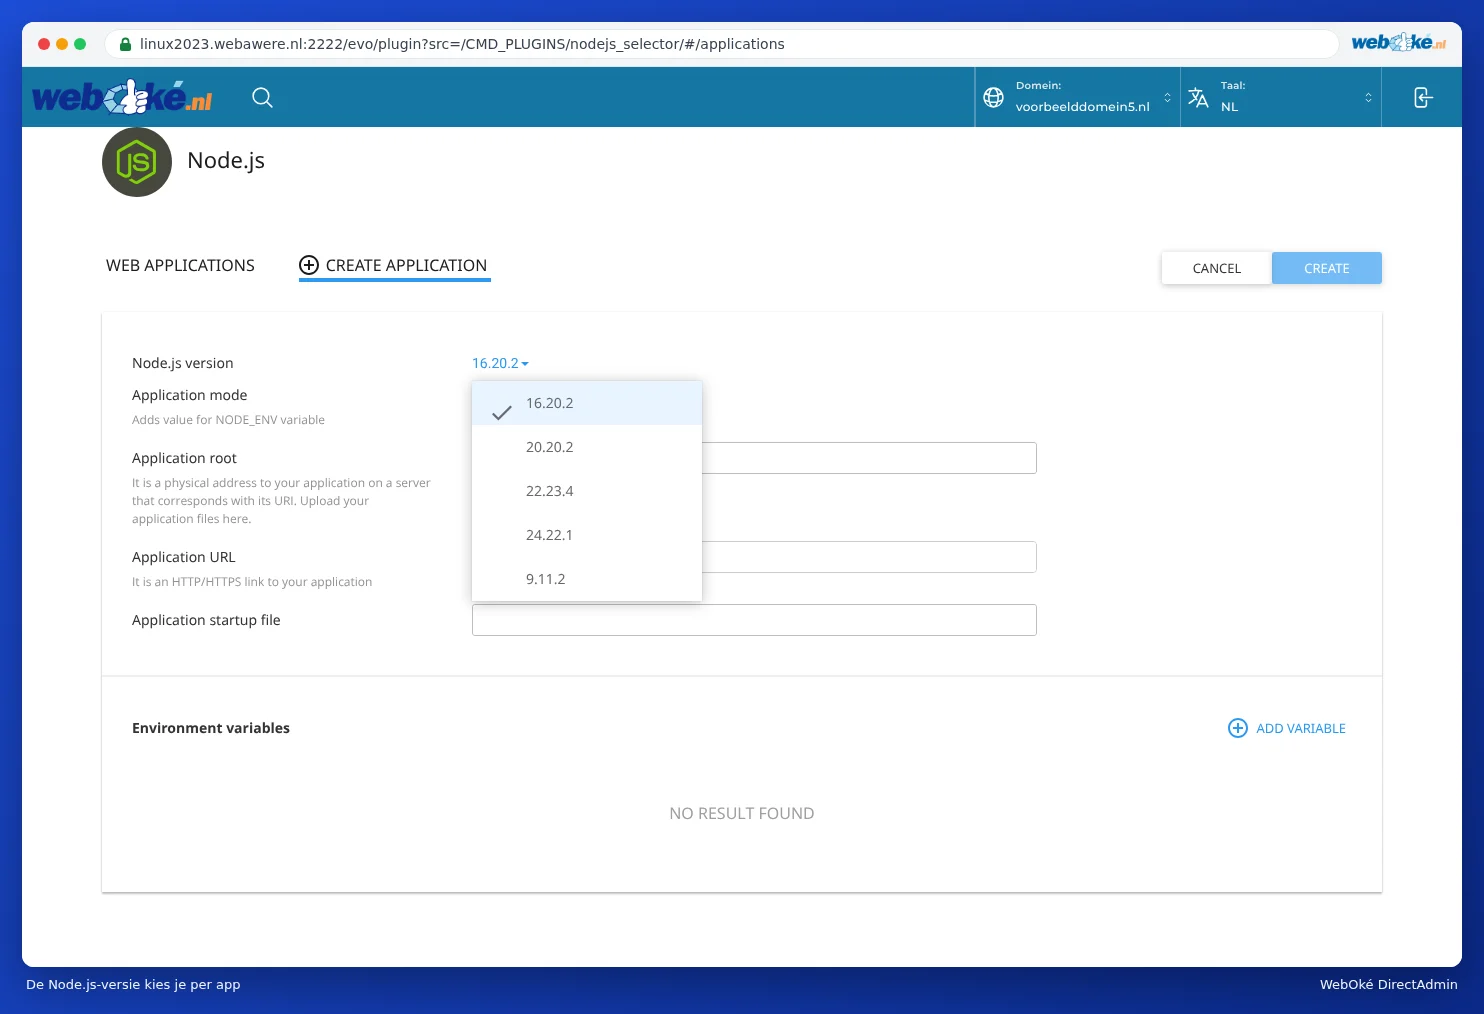1484x1014 pixels.
Task: Click the translate icon beside Taal
Action: tap(1198, 97)
